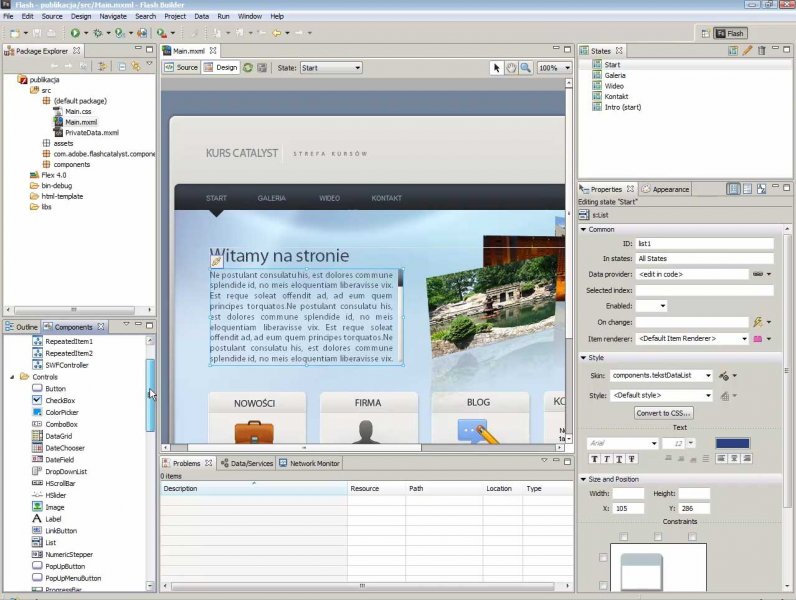
Task: Click the blue text color swatch
Action: [x=732, y=443]
